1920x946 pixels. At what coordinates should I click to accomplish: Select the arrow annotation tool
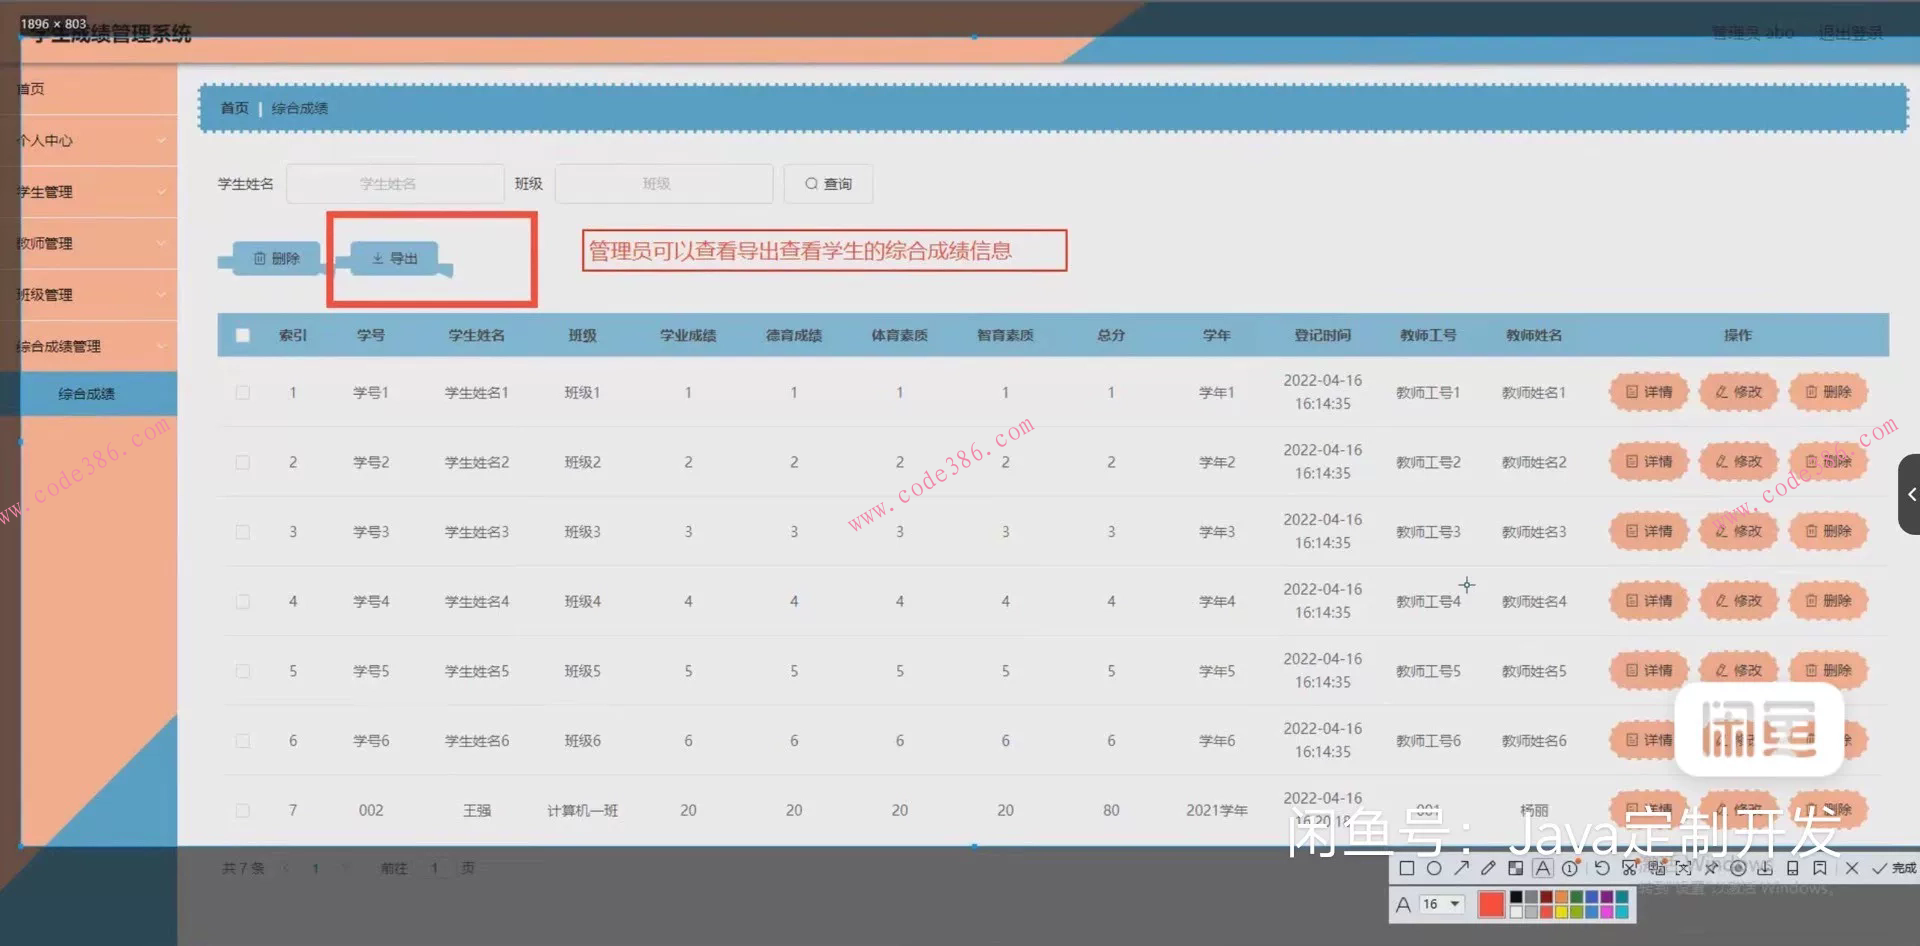1461,868
